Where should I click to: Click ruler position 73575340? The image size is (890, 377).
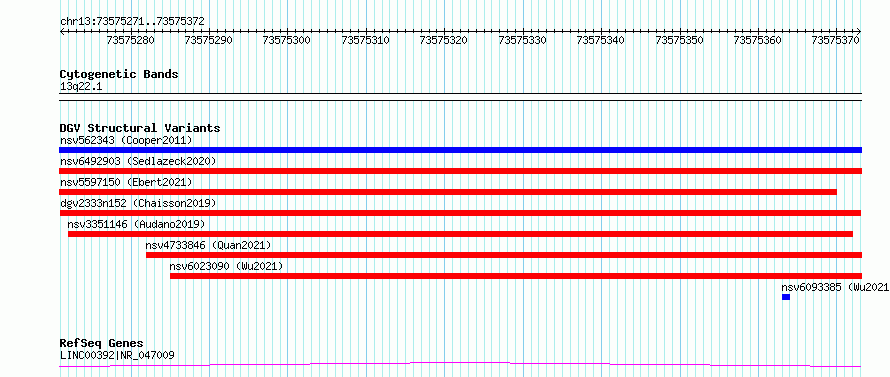[601, 40]
